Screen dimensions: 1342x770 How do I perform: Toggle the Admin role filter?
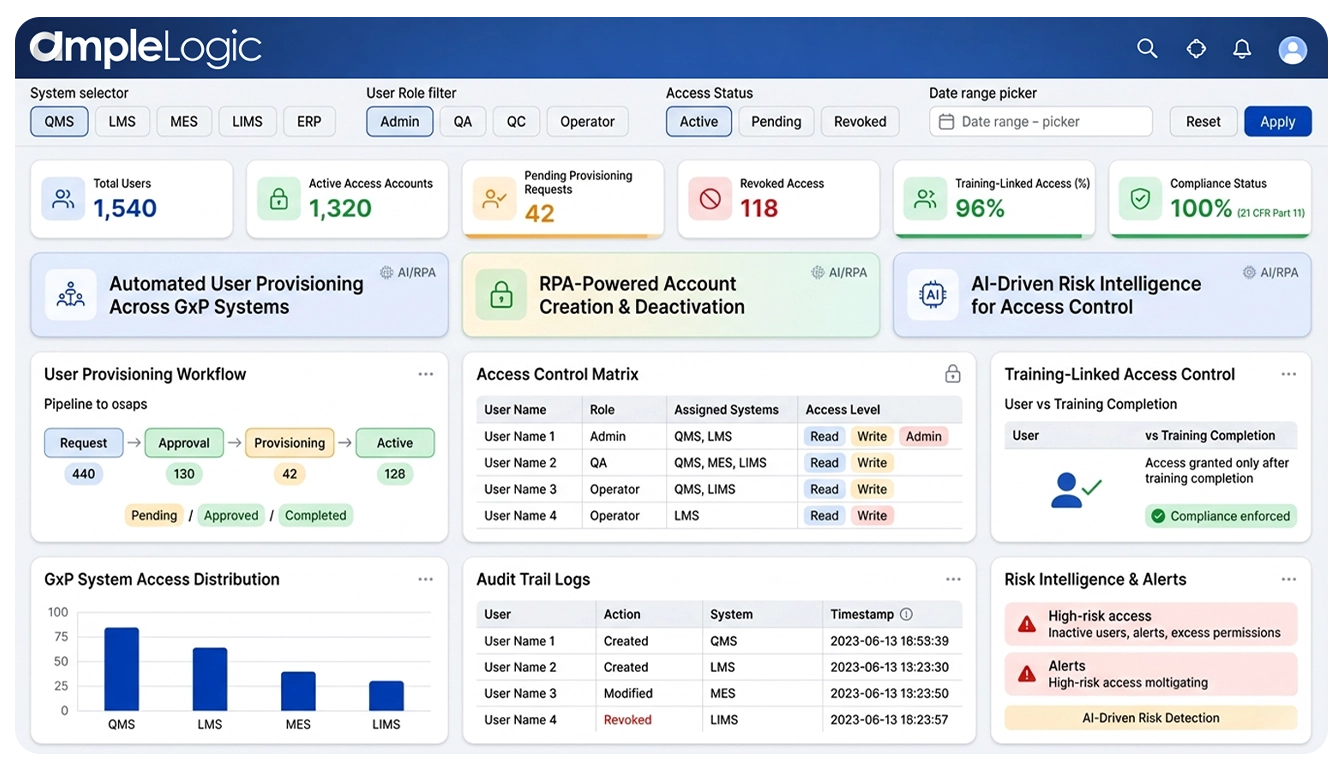[399, 121]
